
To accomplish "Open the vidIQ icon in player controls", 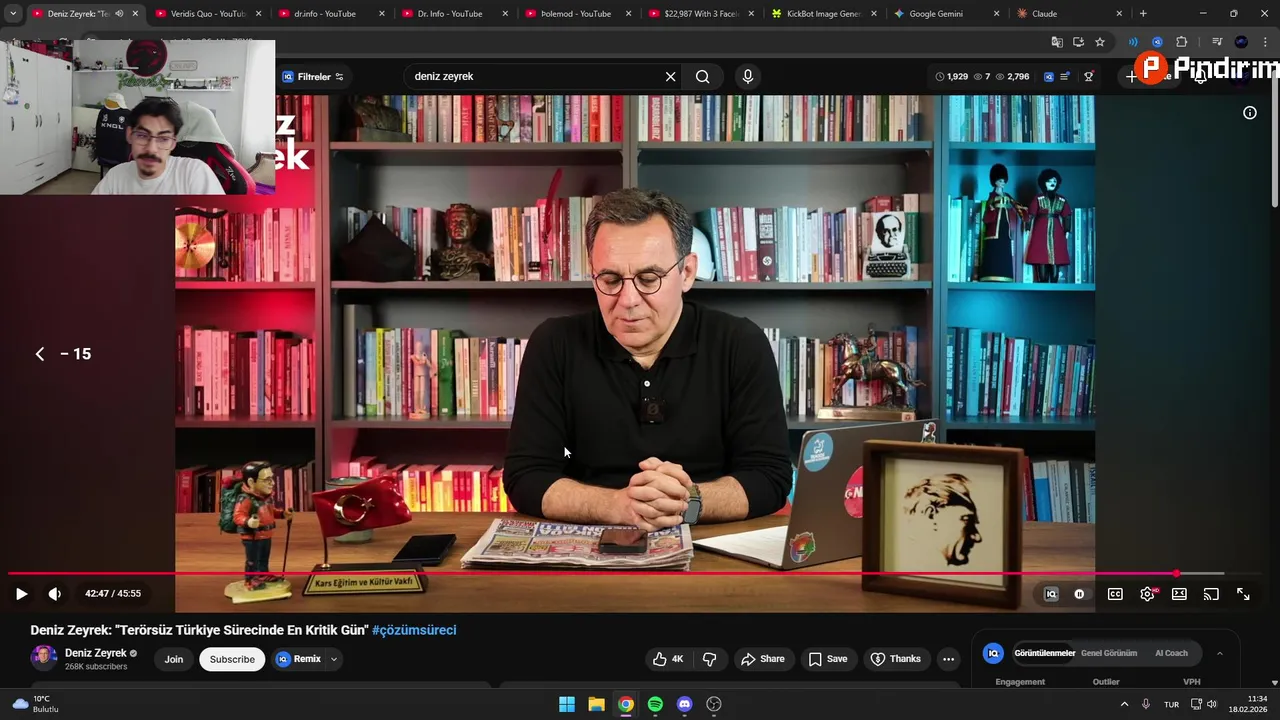I will click(x=1051, y=594).
